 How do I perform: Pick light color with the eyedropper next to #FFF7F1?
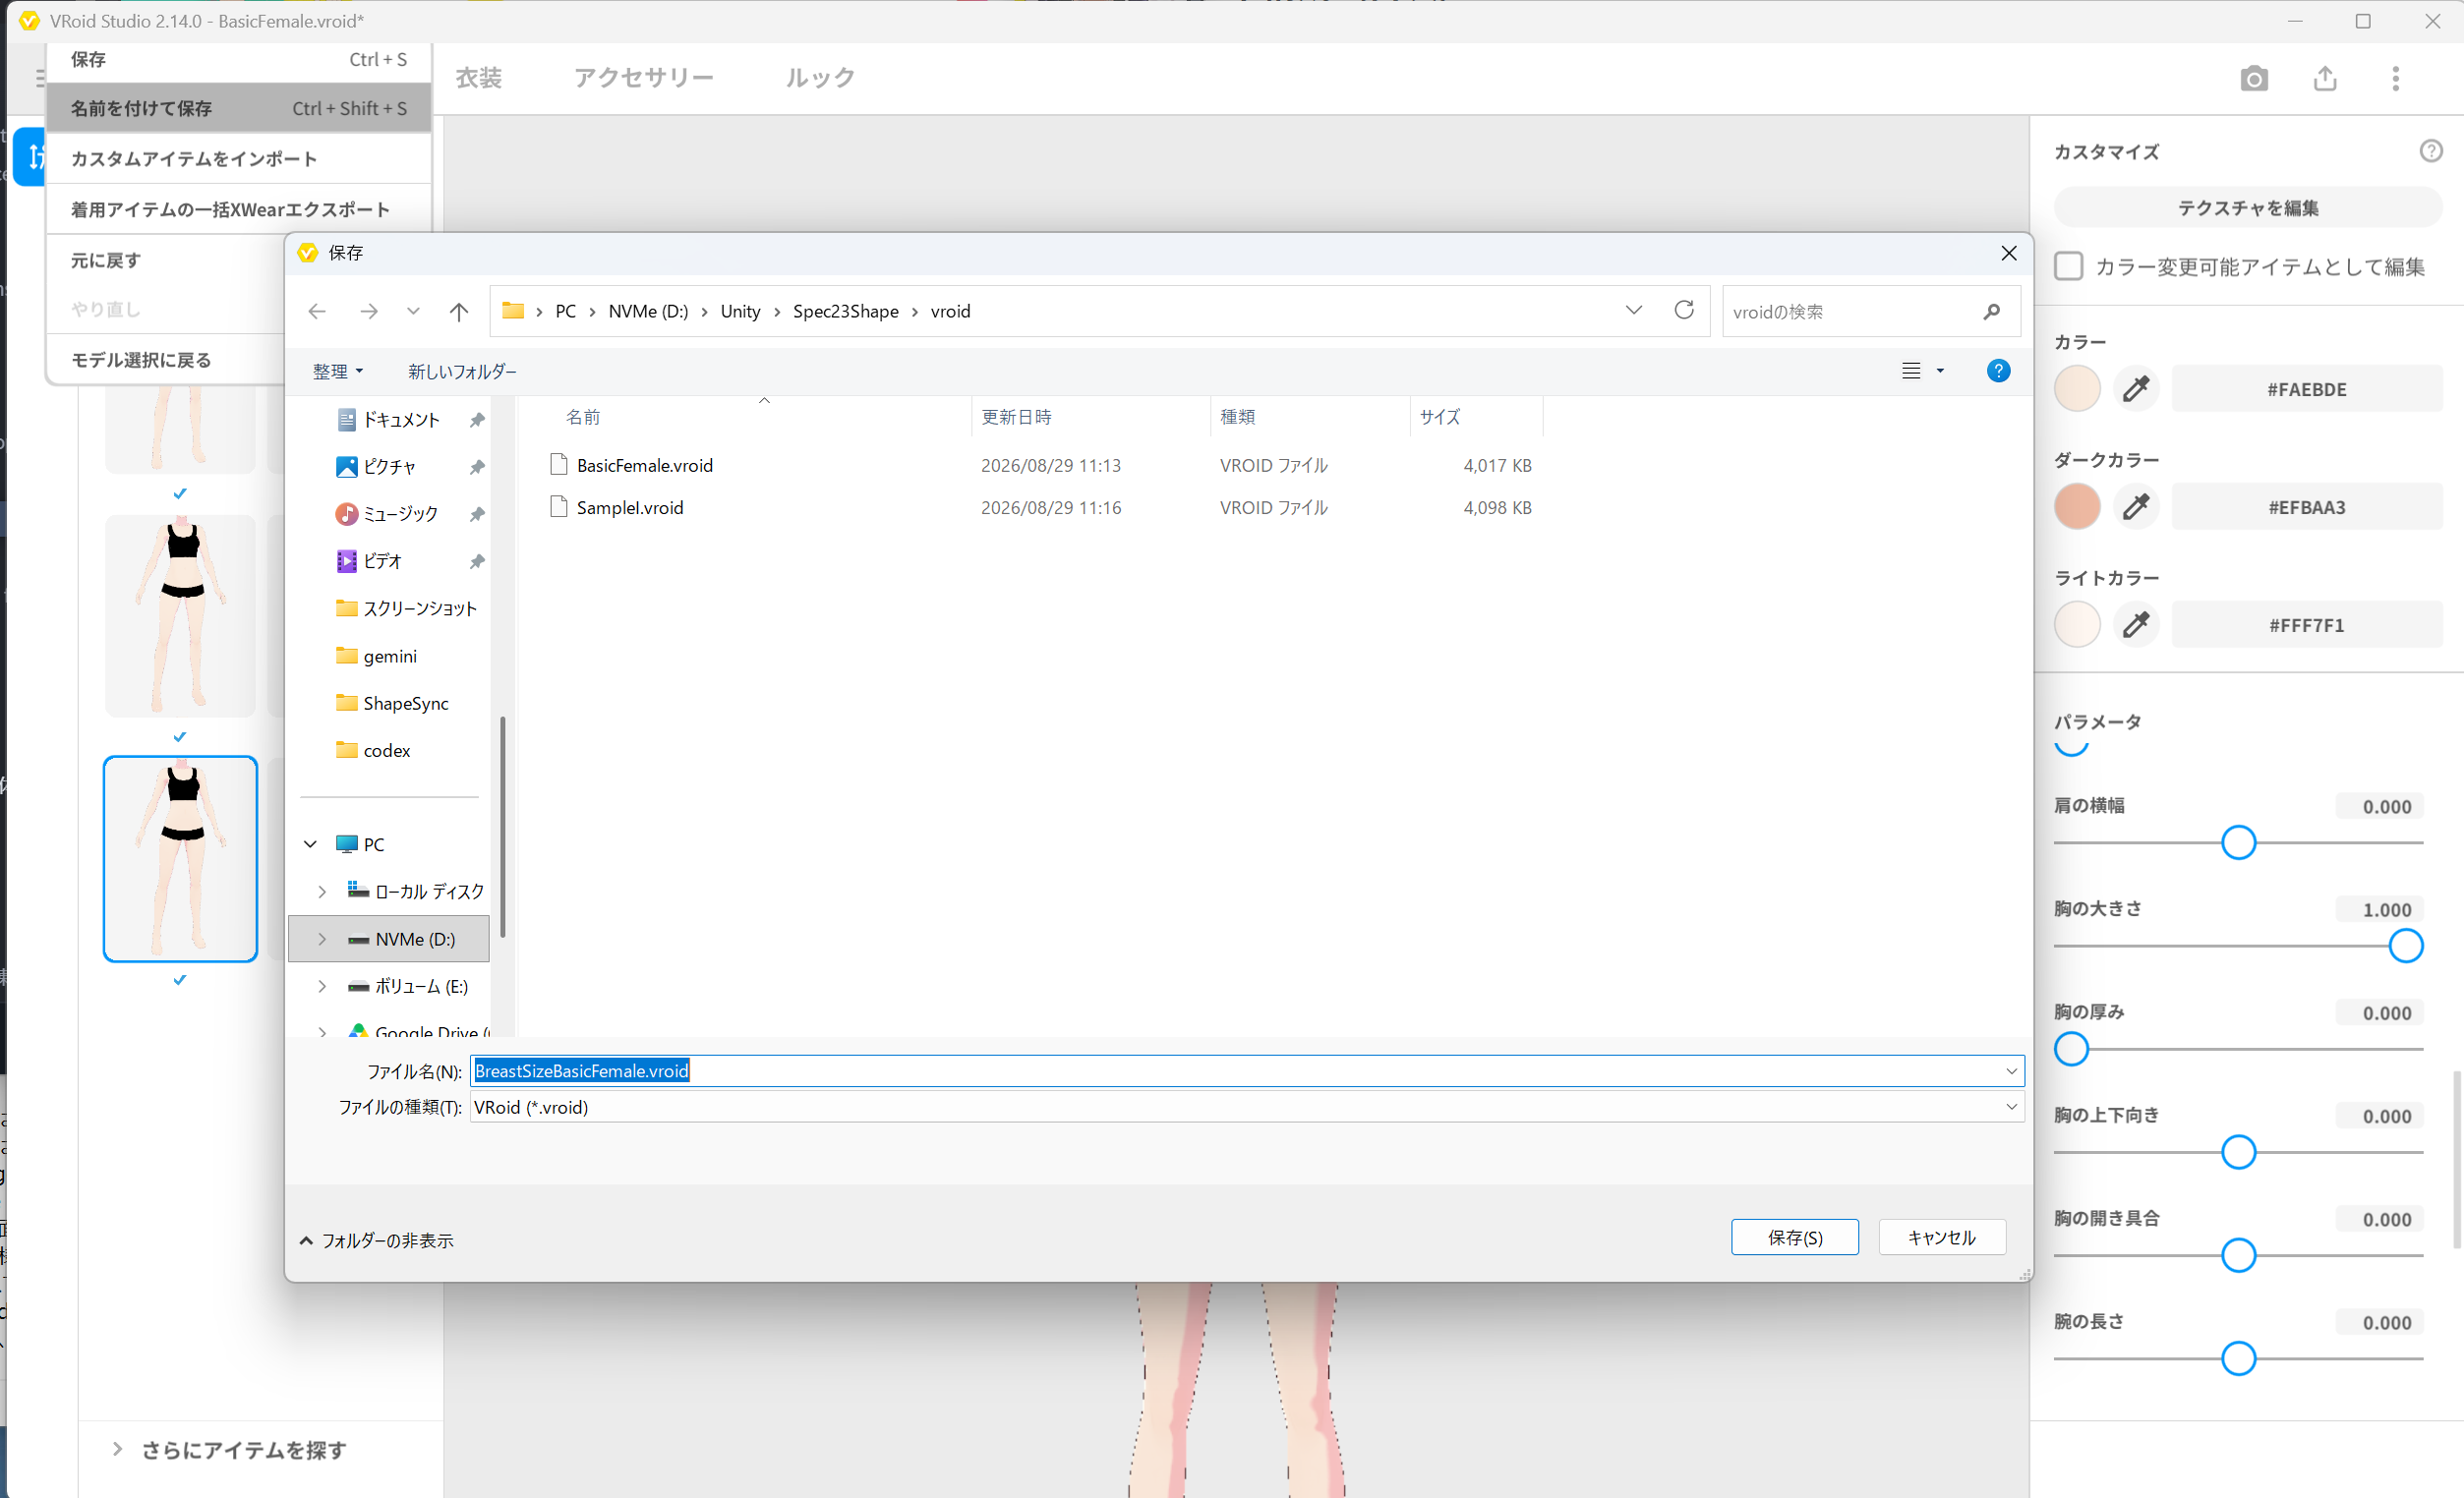point(2136,625)
